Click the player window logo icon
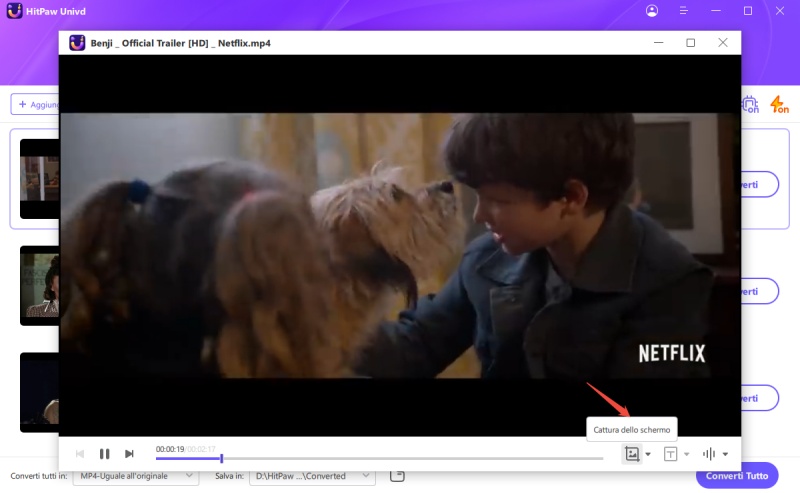800x493 pixels. [x=77, y=43]
